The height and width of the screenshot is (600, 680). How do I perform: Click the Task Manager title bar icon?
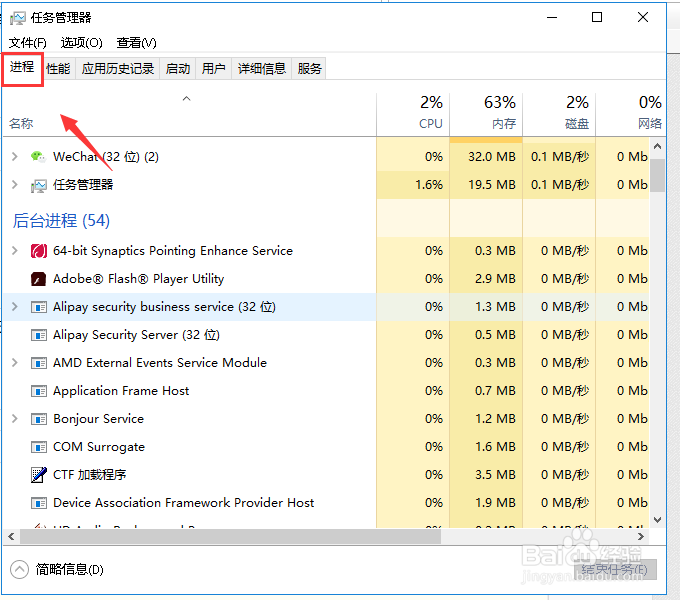18,18
